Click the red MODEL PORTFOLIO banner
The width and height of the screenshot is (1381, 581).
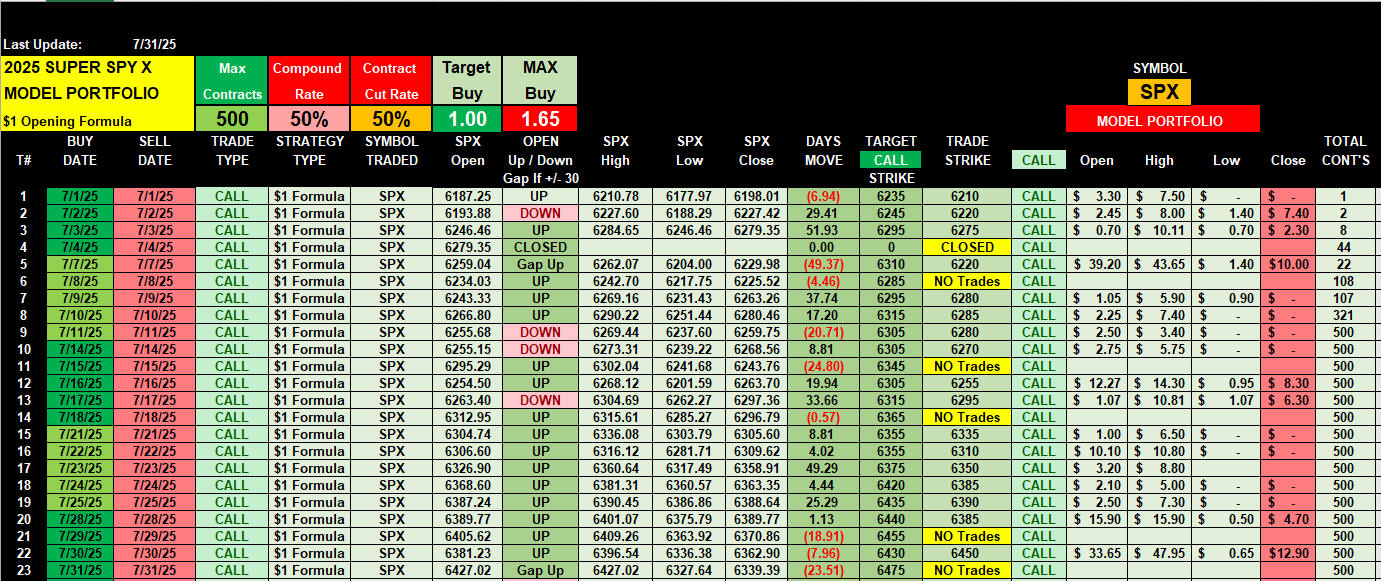(1162, 120)
